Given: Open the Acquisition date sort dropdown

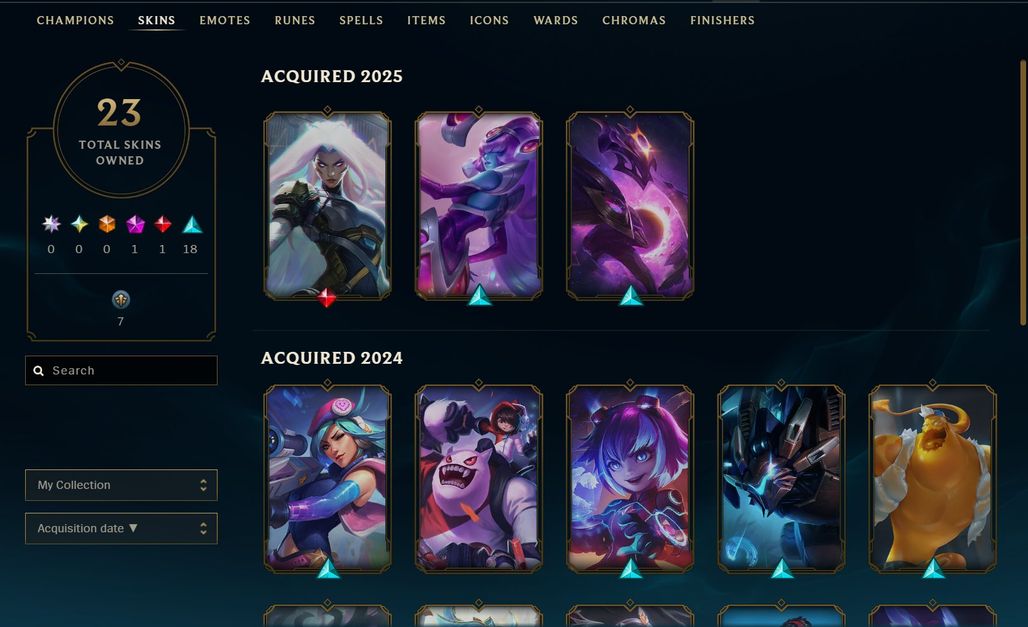Looking at the screenshot, I should (121, 529).
